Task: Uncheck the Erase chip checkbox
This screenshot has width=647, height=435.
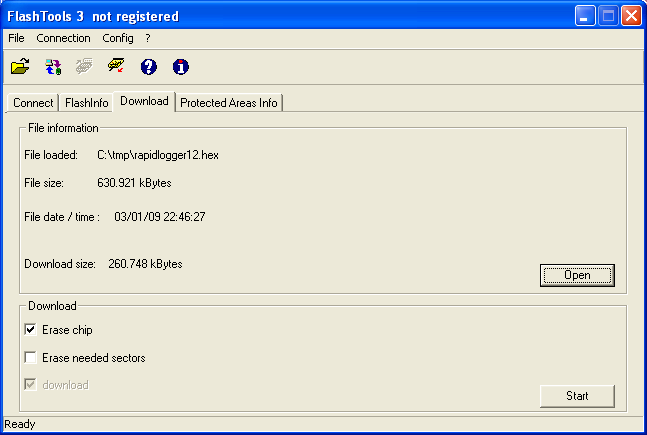Action: (31, 330)
